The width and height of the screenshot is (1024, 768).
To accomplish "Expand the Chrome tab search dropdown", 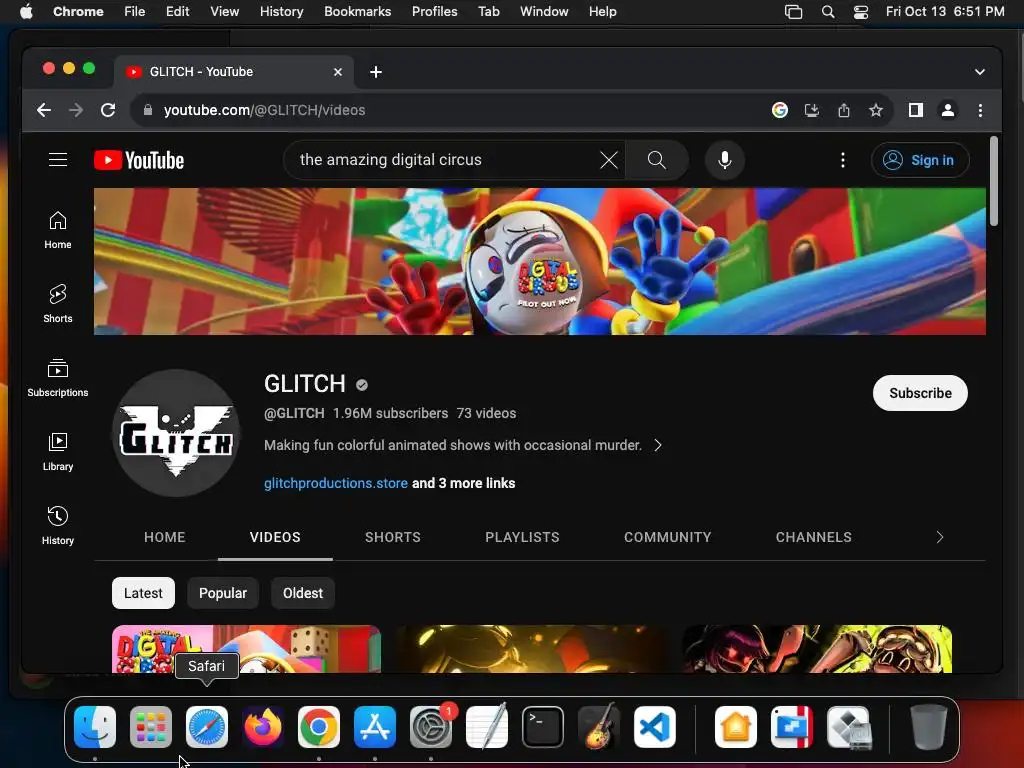I will [980, 72].
